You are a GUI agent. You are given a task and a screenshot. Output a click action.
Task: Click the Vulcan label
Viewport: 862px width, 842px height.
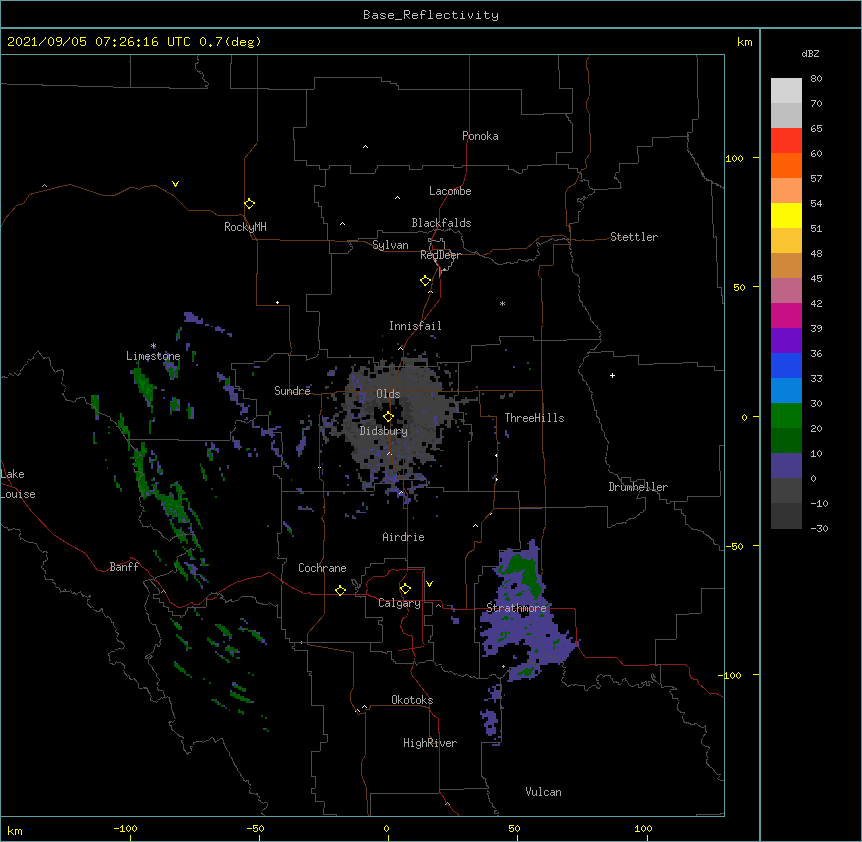[x=543, y=792]
